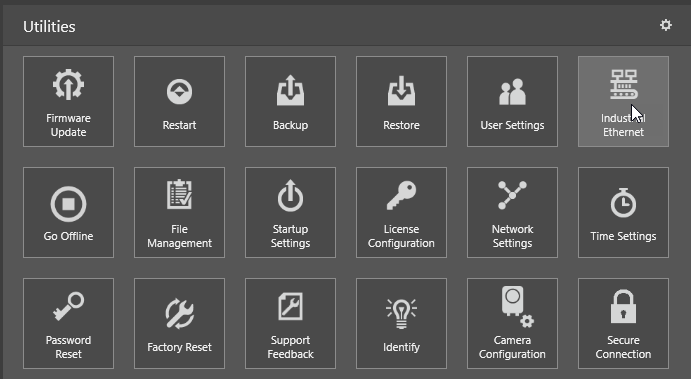
Task: Open File Management
Action: point(179,212)
